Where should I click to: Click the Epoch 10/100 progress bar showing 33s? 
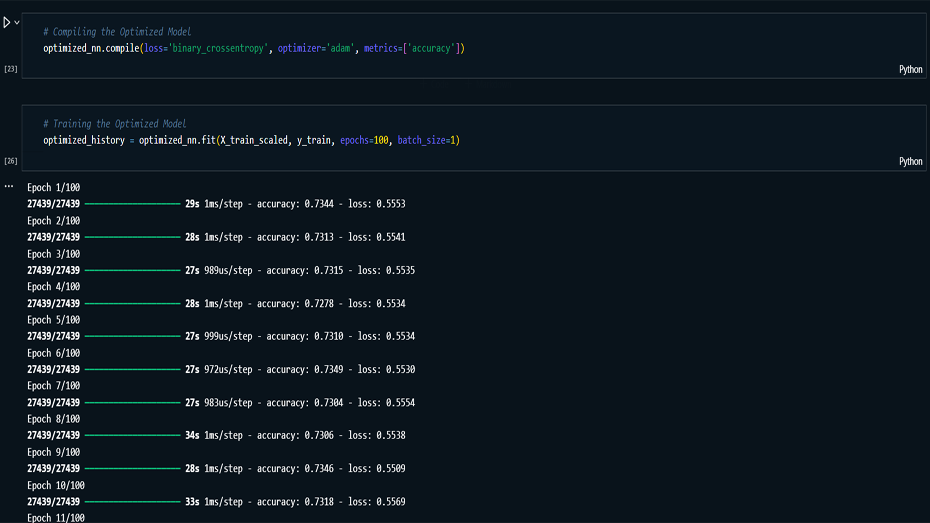[x=132, y=501]
